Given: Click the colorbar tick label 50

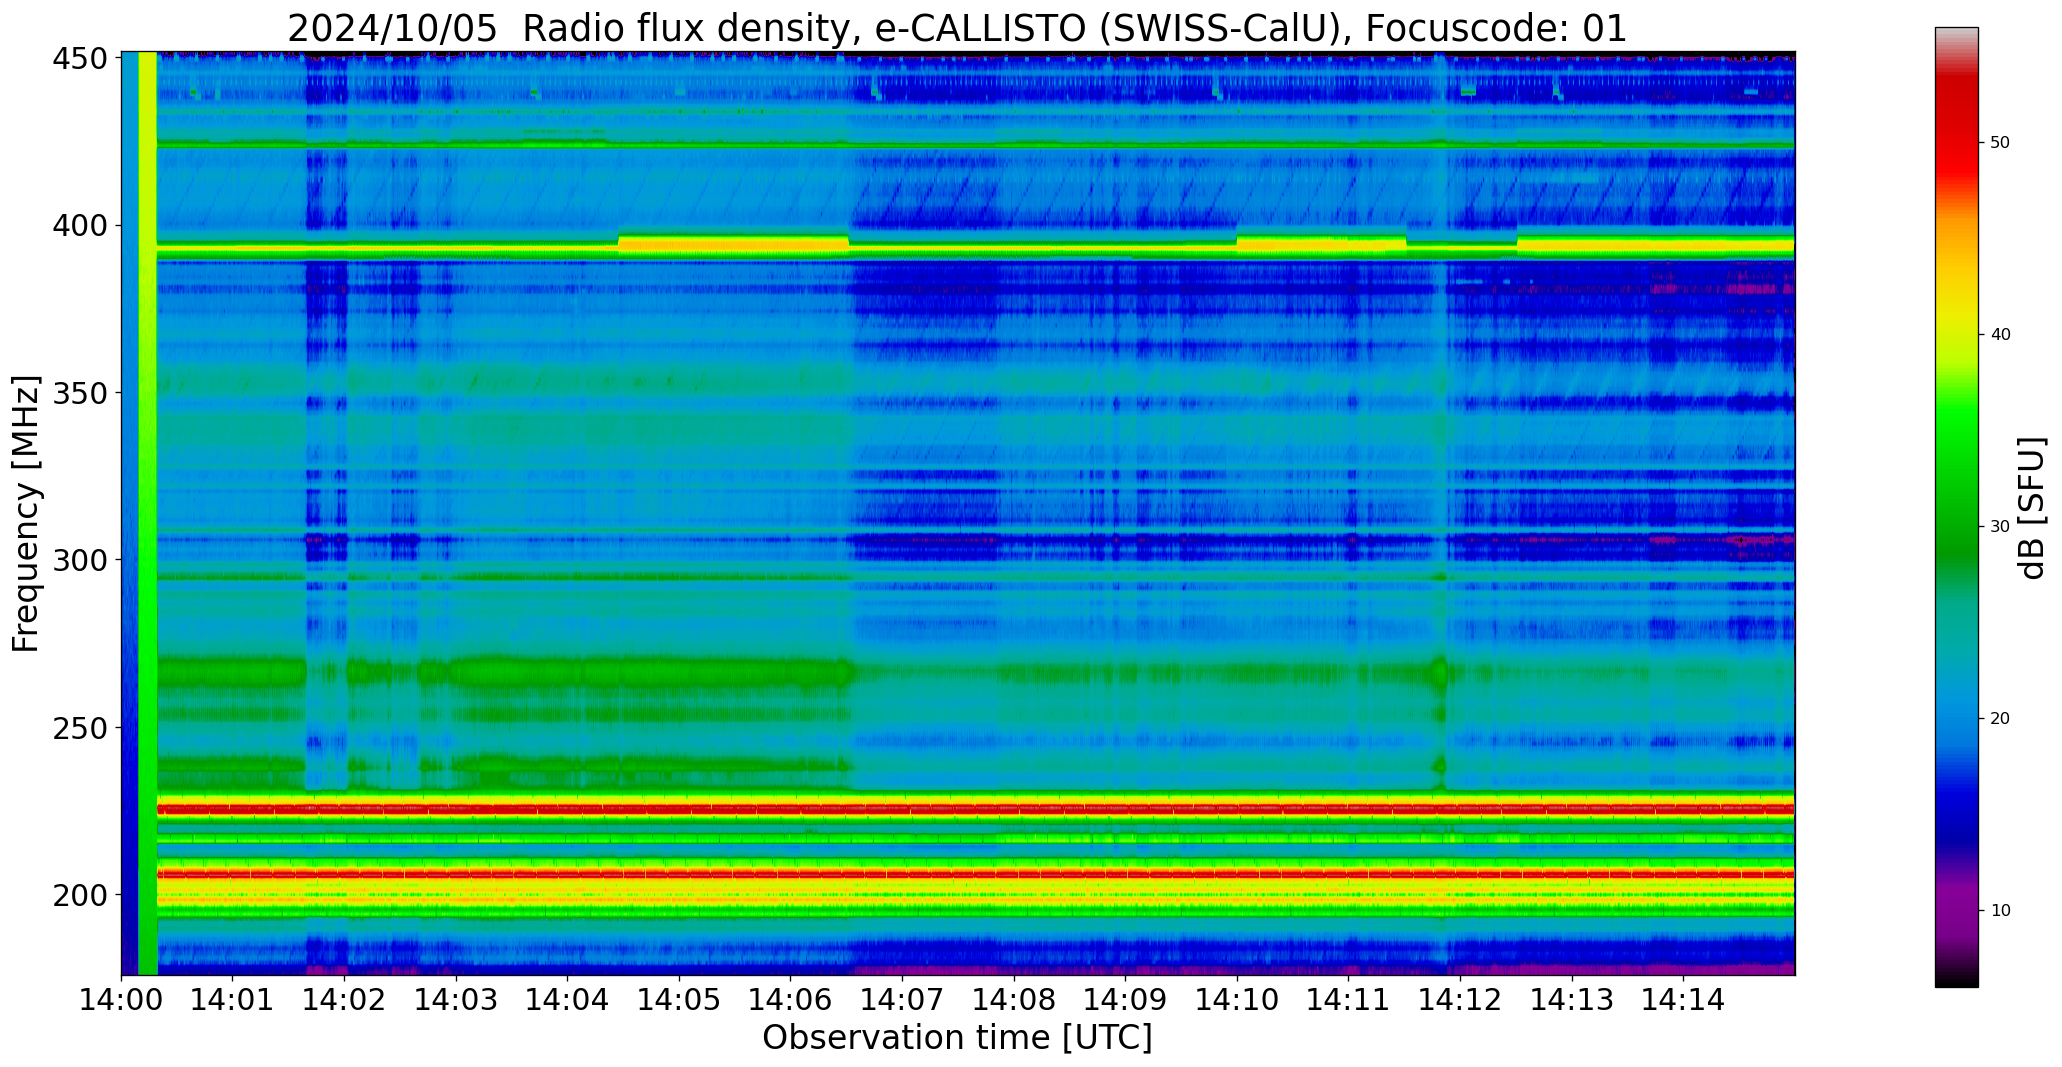Looking at the screenshot, I should pyautogui.click(x=2000, y=143).
